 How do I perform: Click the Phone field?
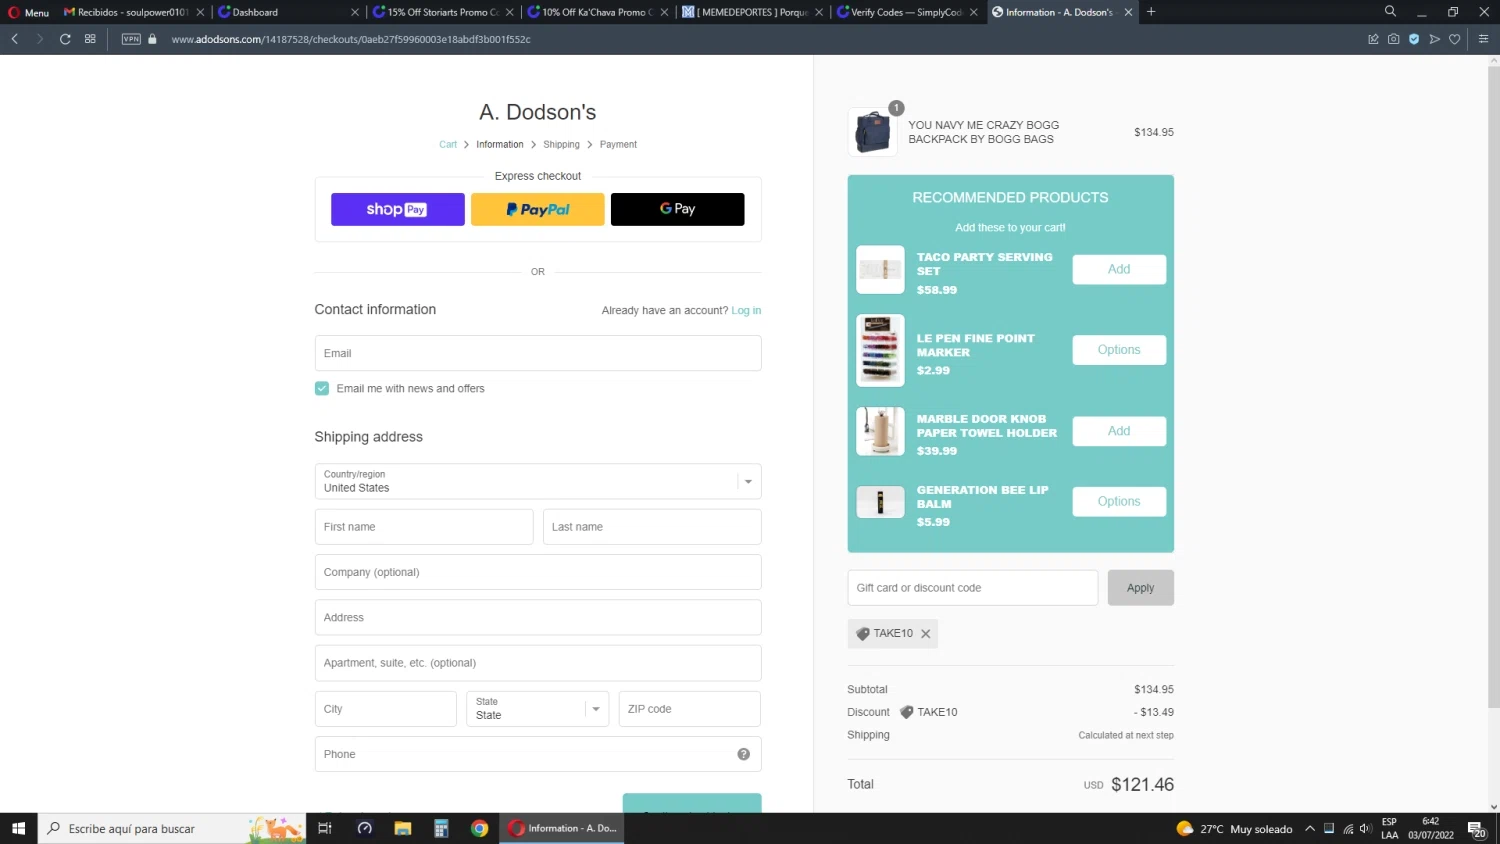coord(538,754)
